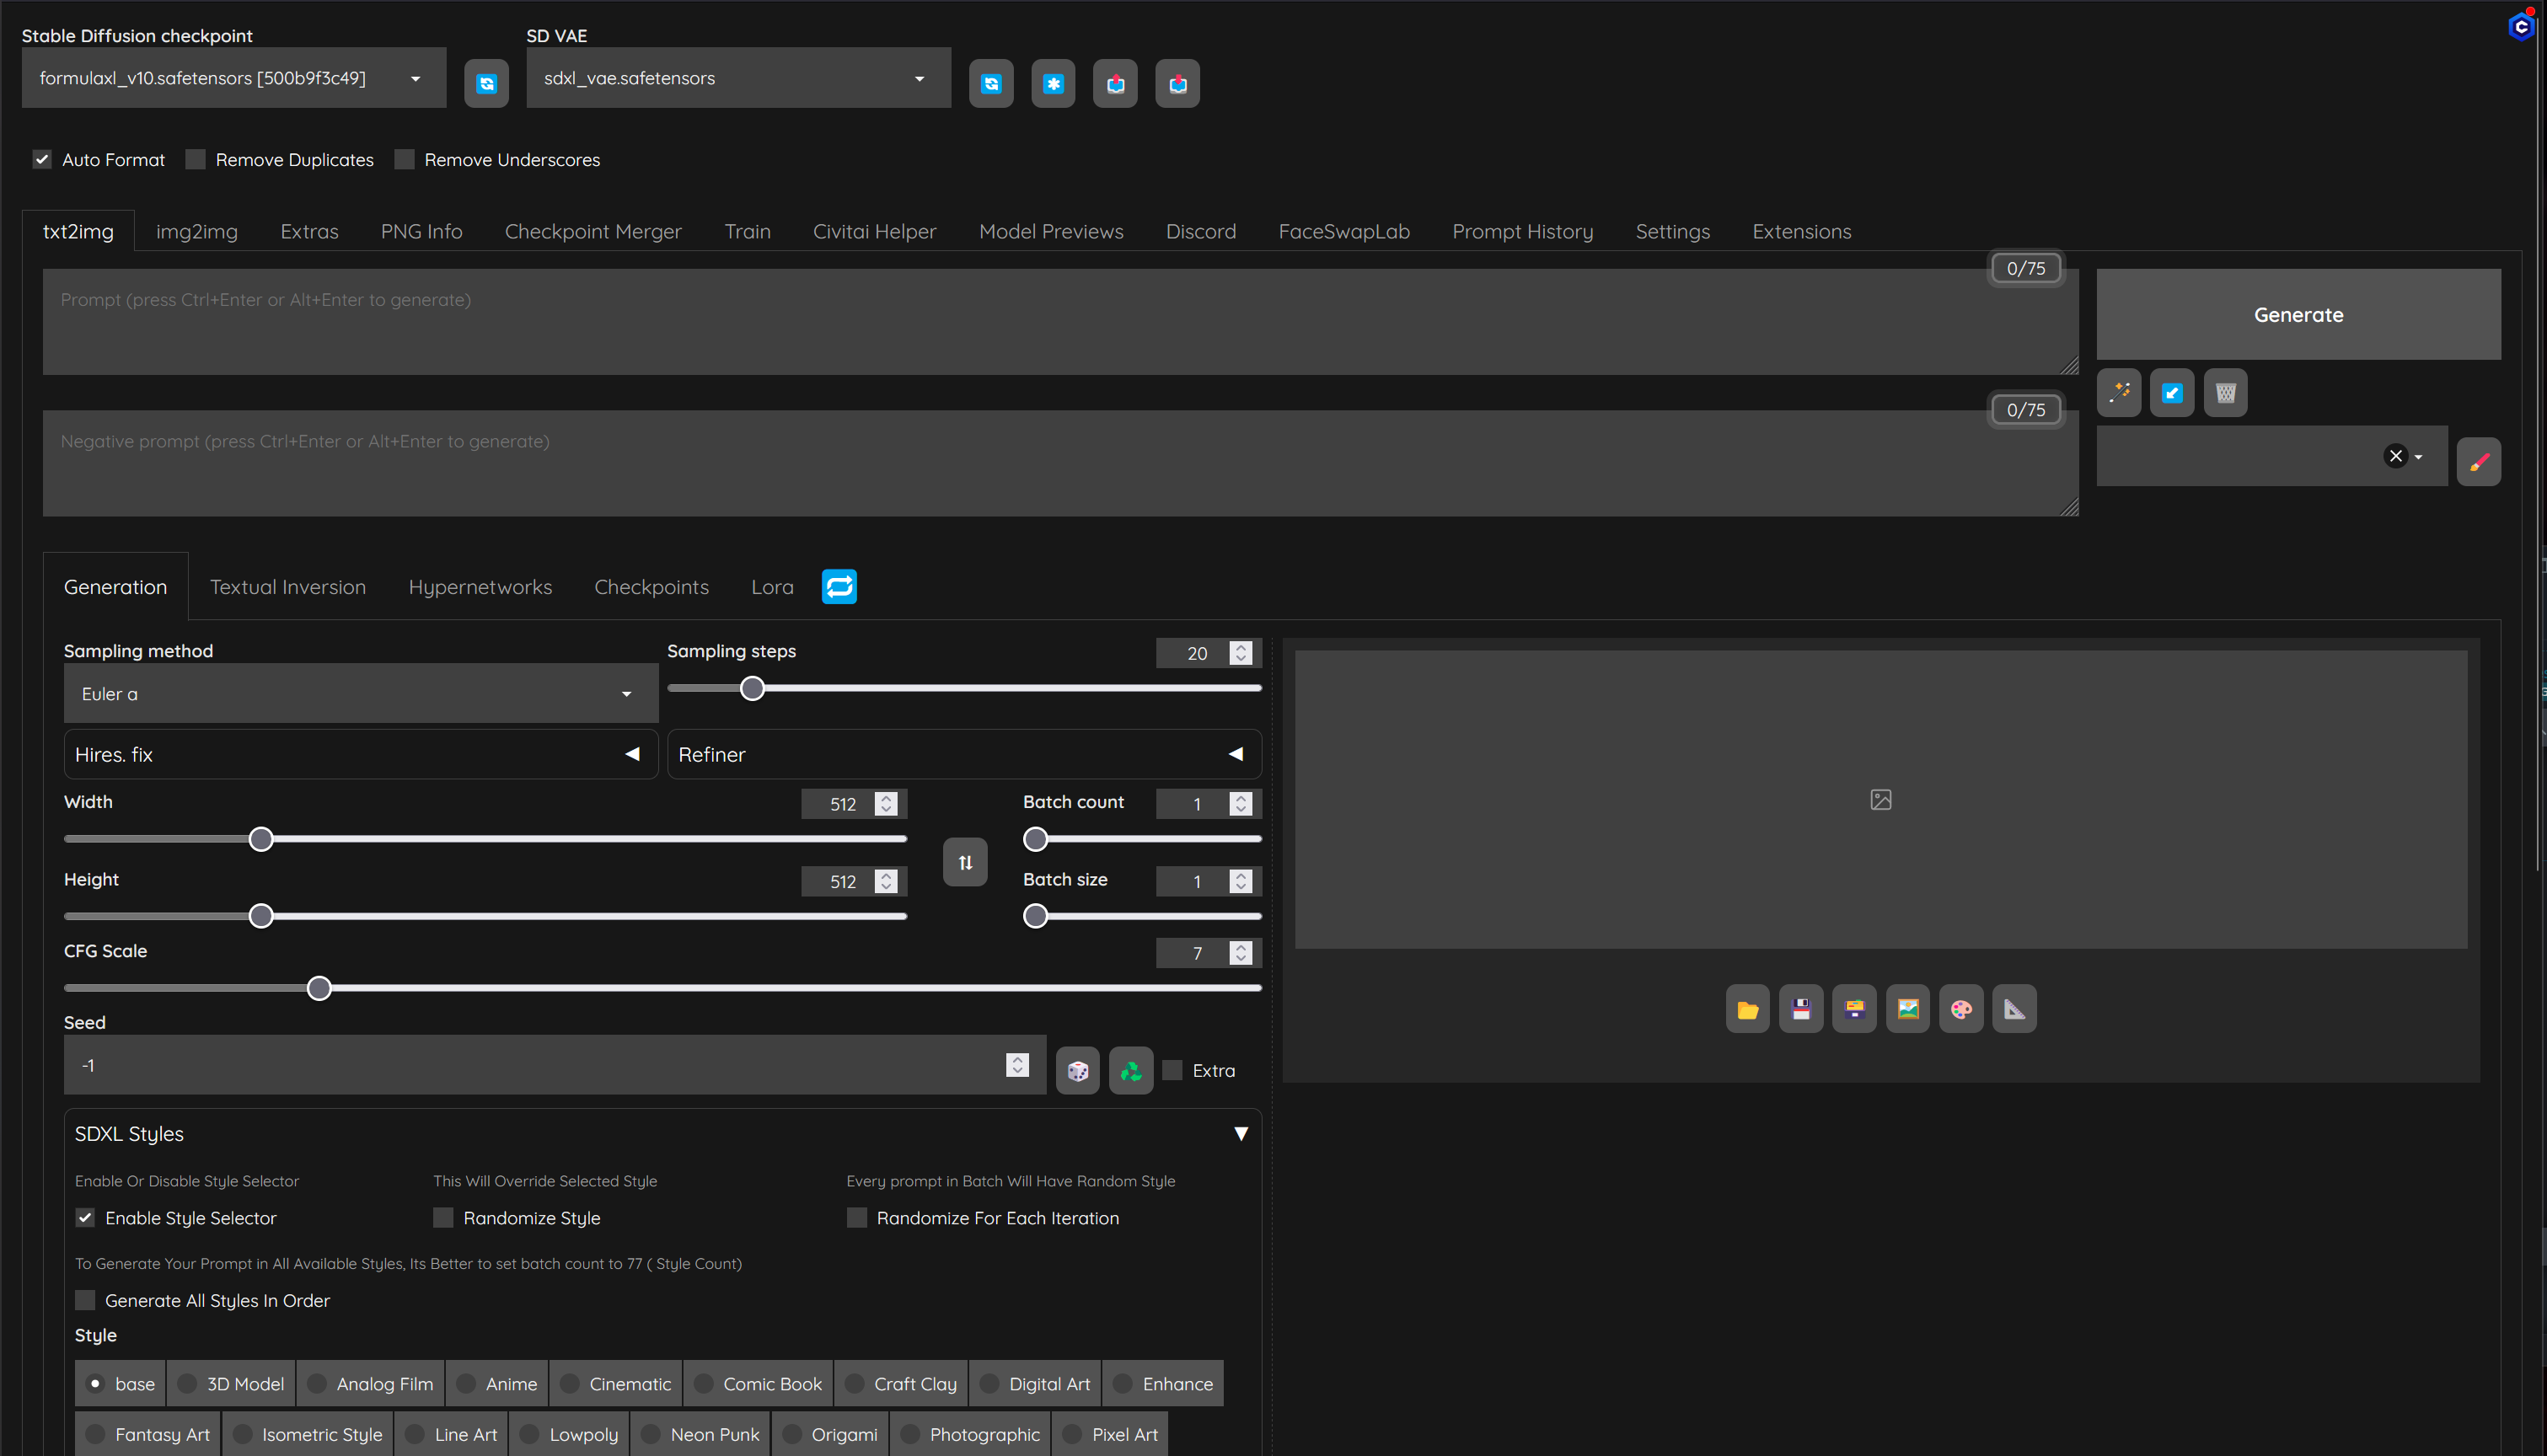2547x1456 pixels.
Task: Click the trash icon to clear the prompt
Action: click(x=2225, y=392)
